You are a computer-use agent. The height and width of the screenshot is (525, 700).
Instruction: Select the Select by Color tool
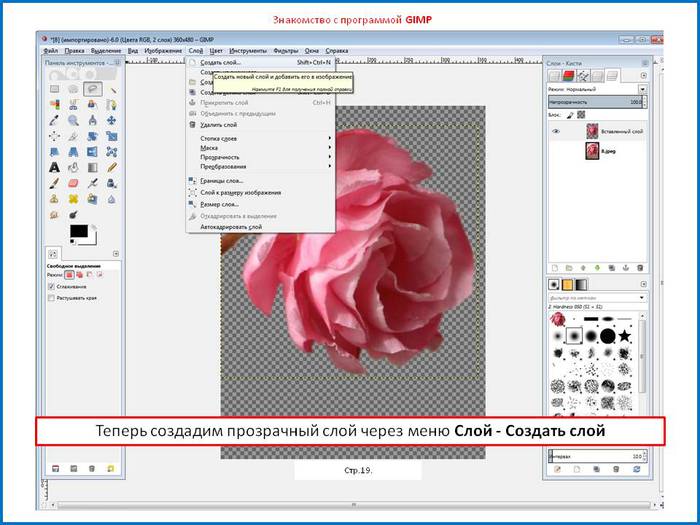(54, 105)
